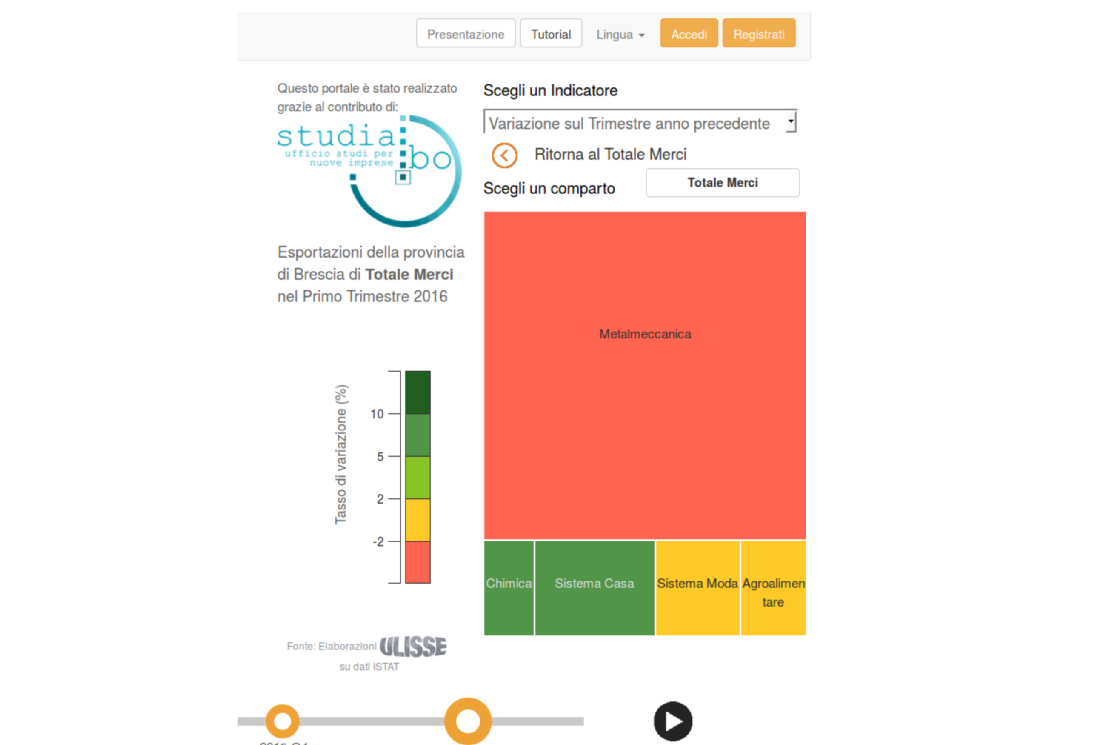Screen dimensions: 1111x745
Task: Click the small left timeline handle
Action: (282, 721)
